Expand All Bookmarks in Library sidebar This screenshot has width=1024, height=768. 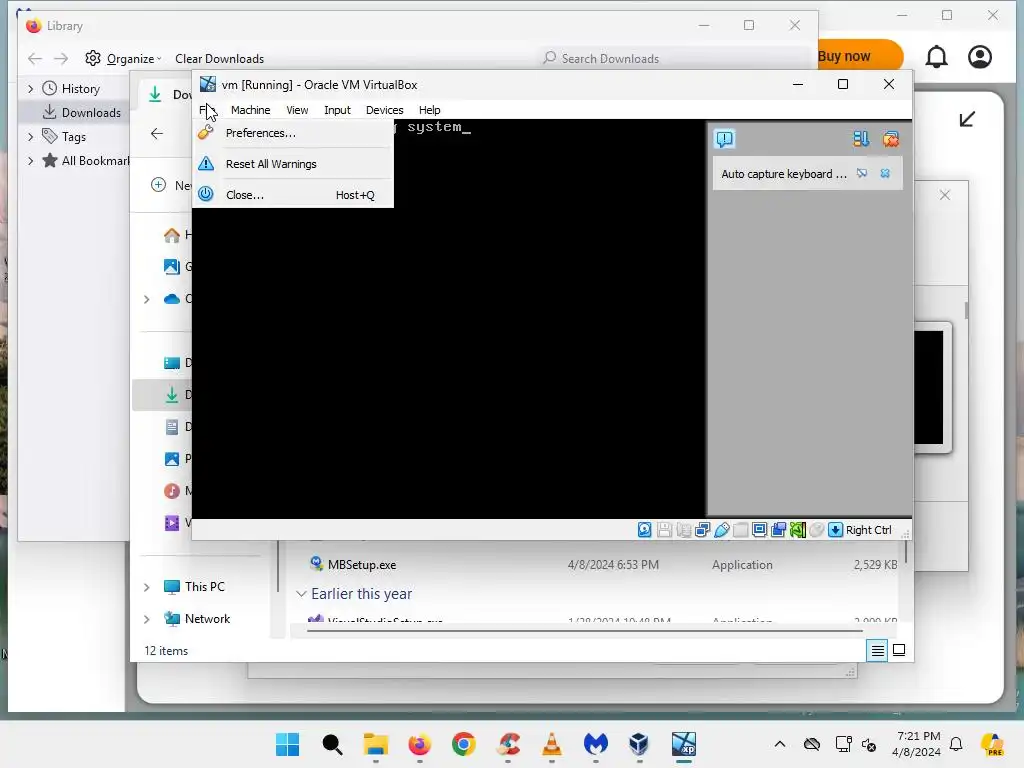tap(31, 161)
